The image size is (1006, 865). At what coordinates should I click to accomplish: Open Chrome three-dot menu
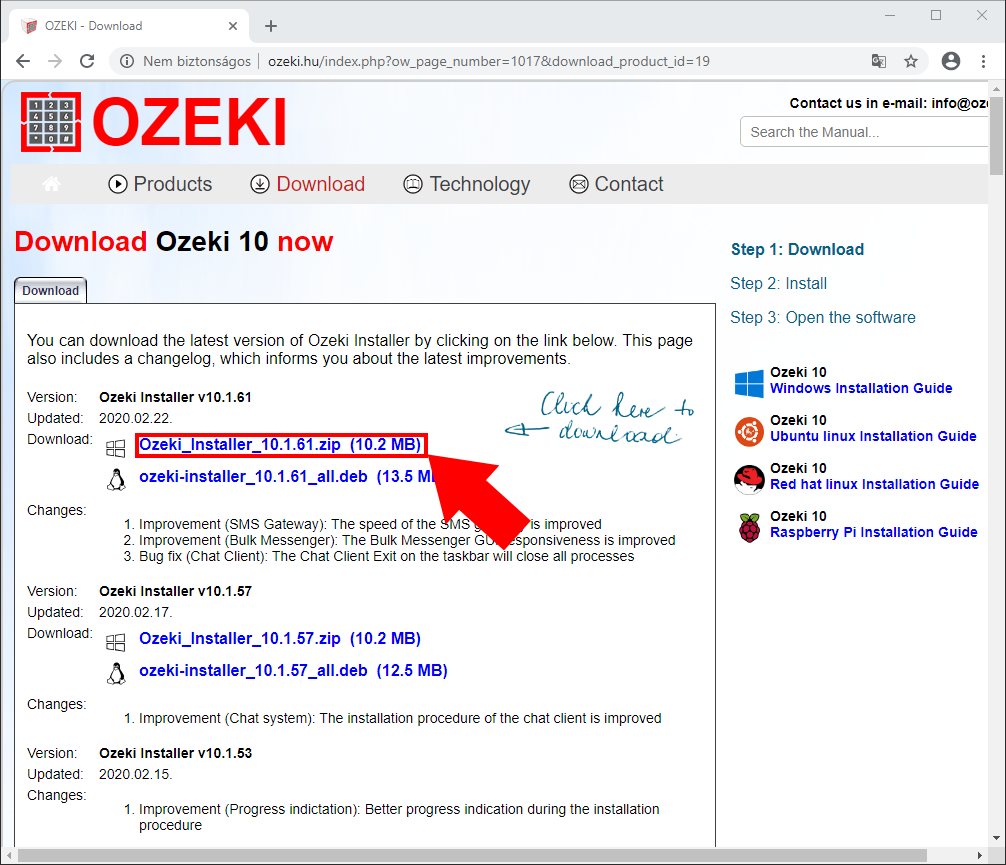pyautogui.click(x=983, y=61)
